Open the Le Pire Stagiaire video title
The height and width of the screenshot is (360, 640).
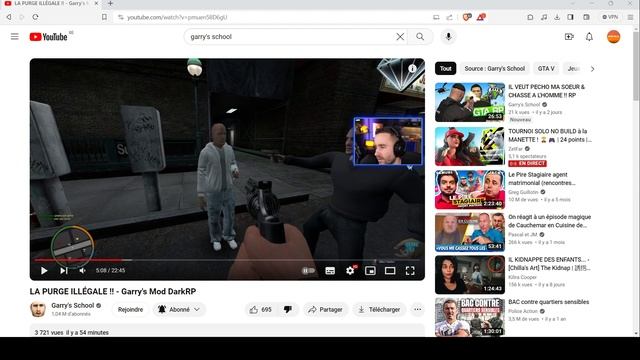tap(542, 179)
